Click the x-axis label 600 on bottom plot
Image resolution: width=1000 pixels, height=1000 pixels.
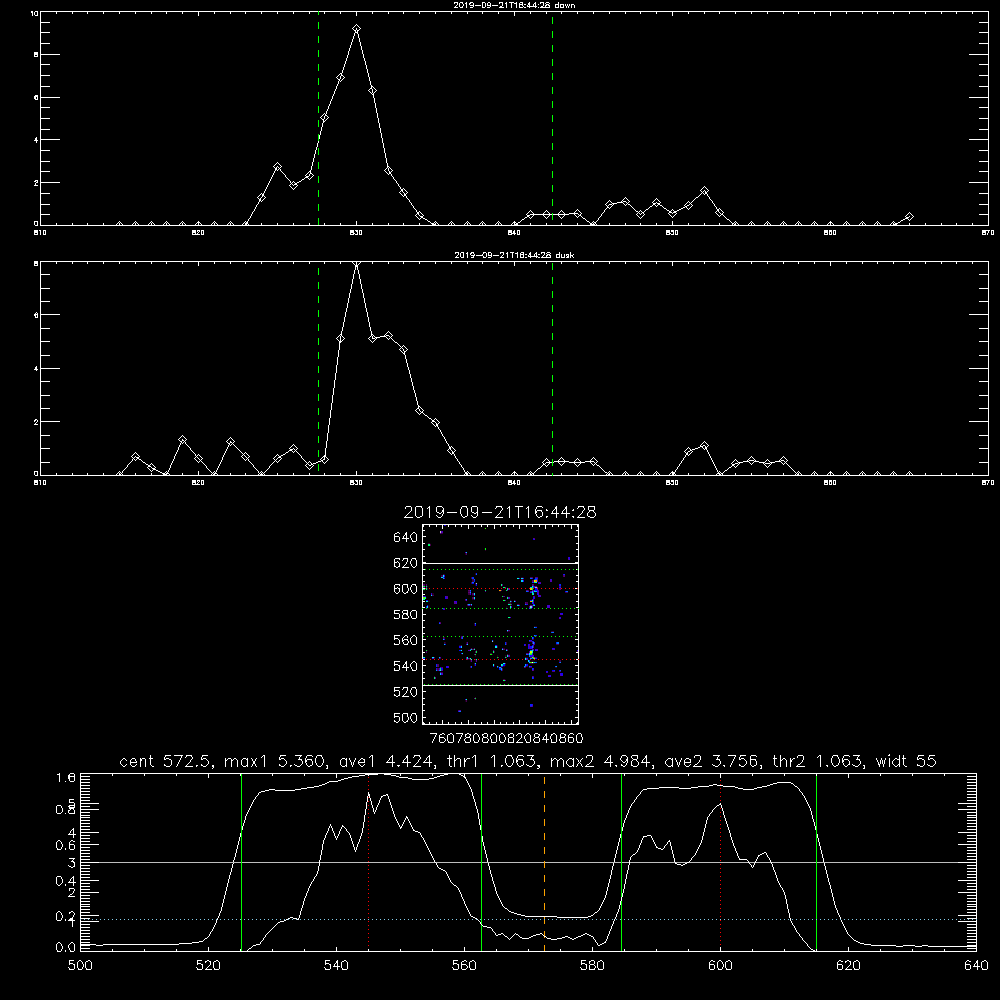[x=720, y=966]
